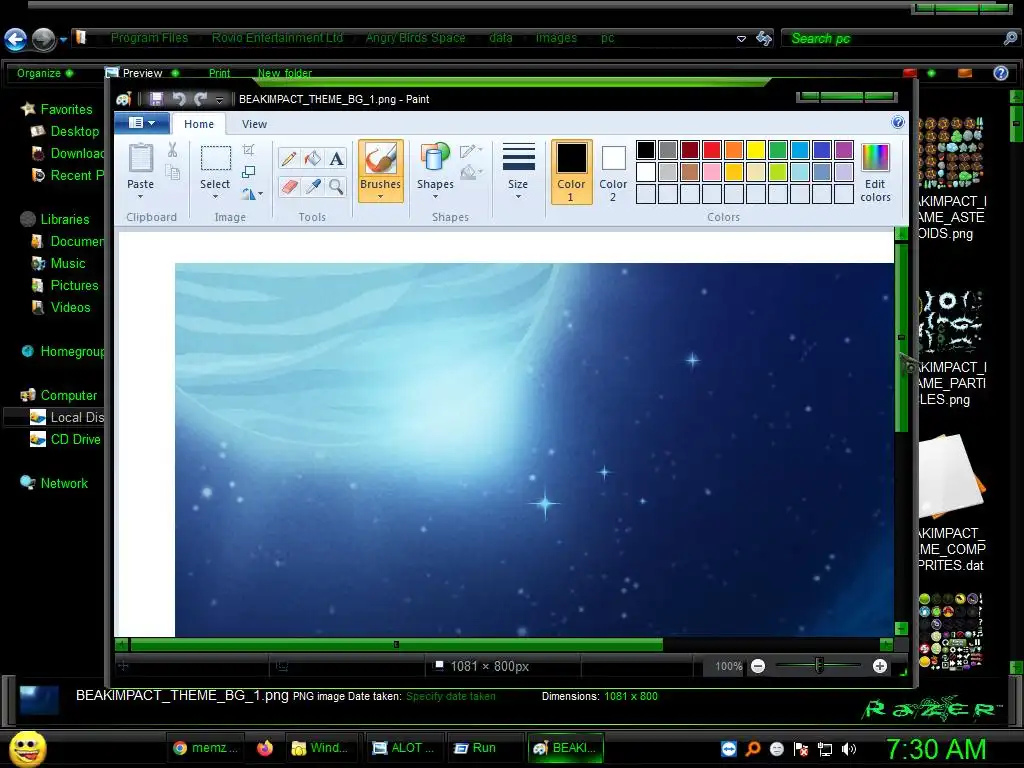Open the Shapes gallery dropdown
This screenshot has width=1024, height=768.
(435, 196)
